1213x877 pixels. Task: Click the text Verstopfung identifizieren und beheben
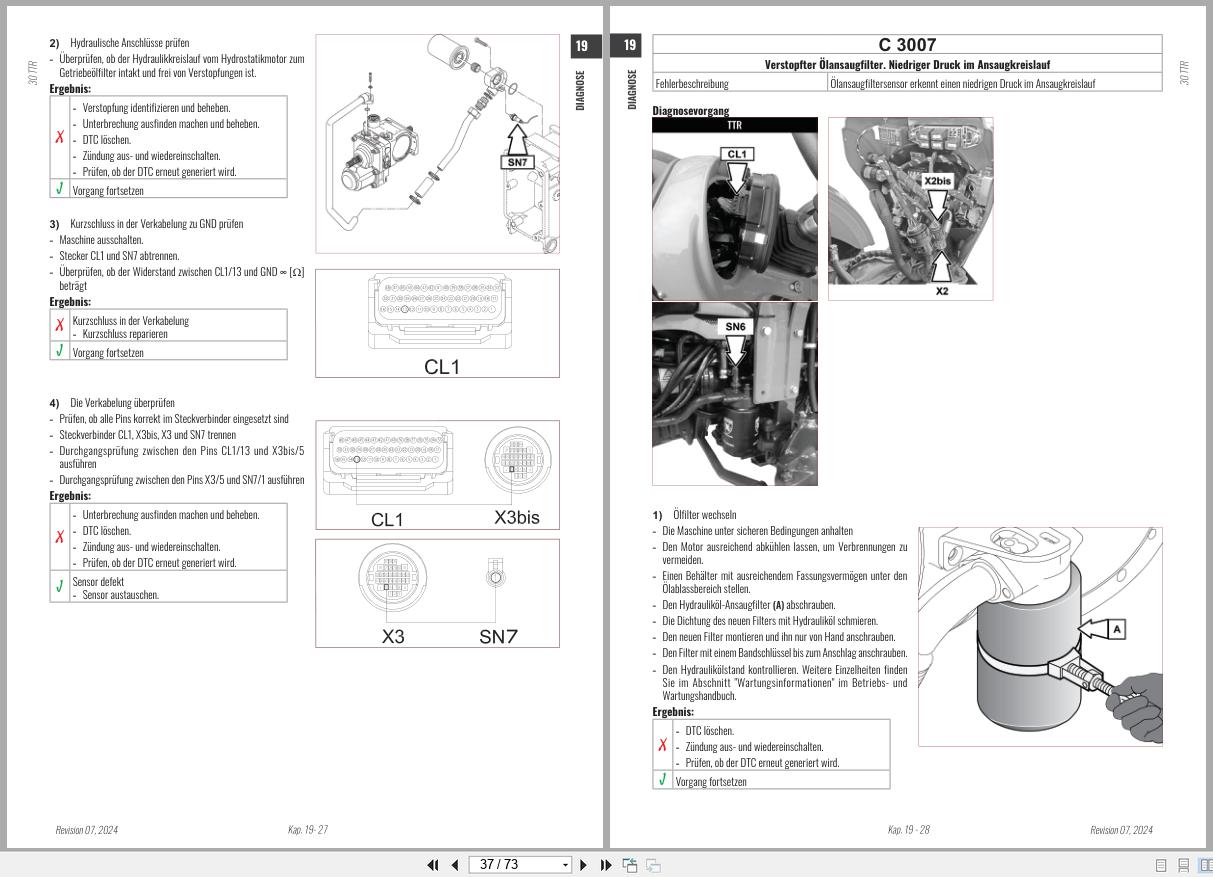point(156,108)
